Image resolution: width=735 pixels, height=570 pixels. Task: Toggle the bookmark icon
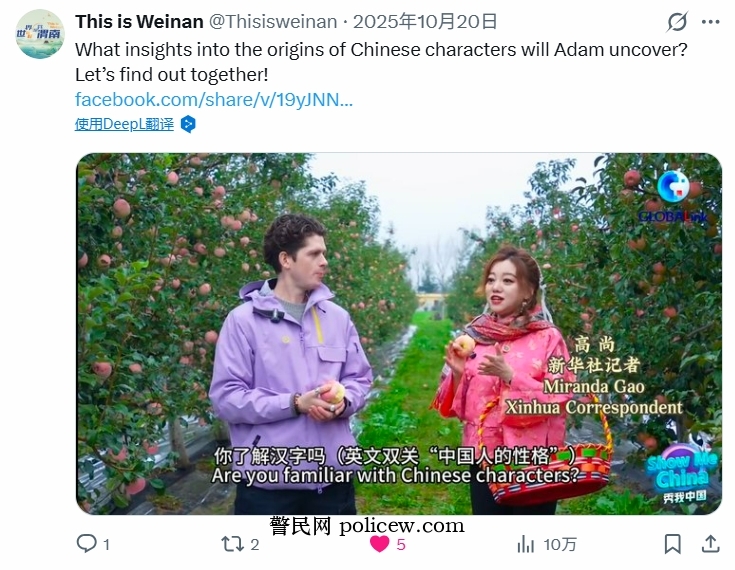point(673,544)
